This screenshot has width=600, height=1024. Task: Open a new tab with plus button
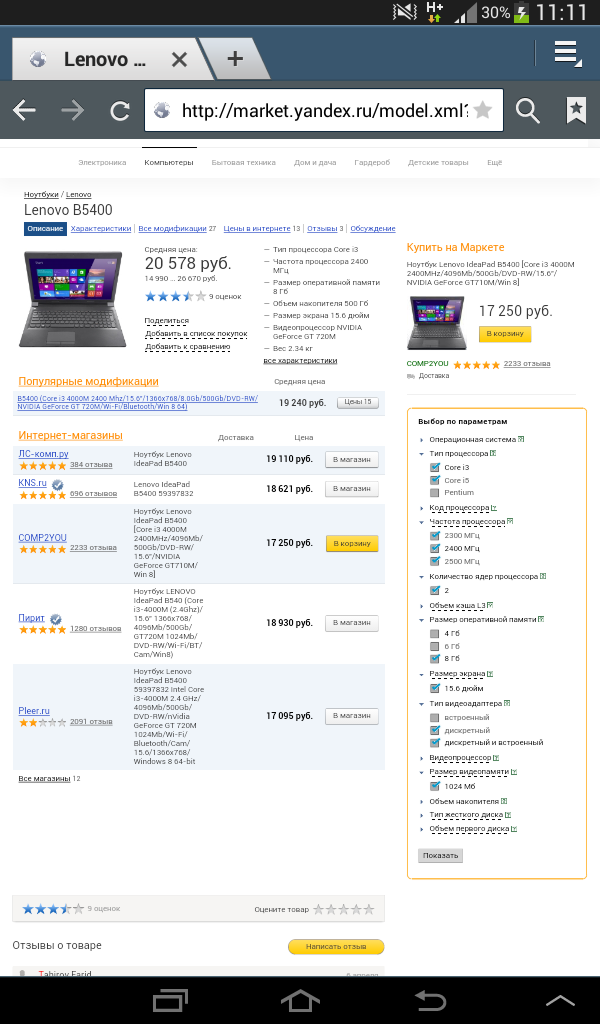[x=235, y=59]
